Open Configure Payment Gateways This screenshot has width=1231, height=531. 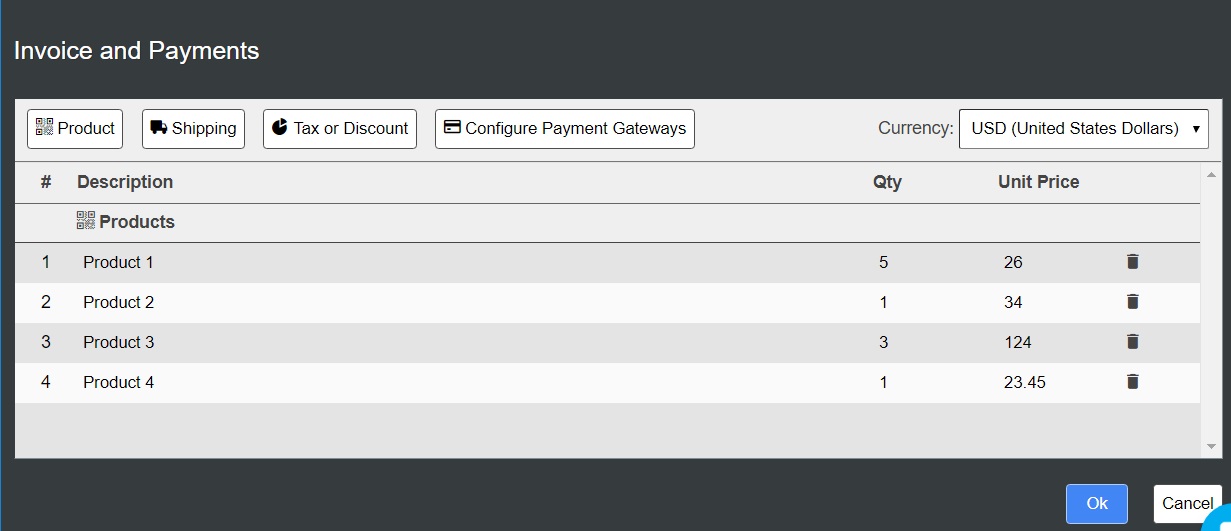pos(565,129)
